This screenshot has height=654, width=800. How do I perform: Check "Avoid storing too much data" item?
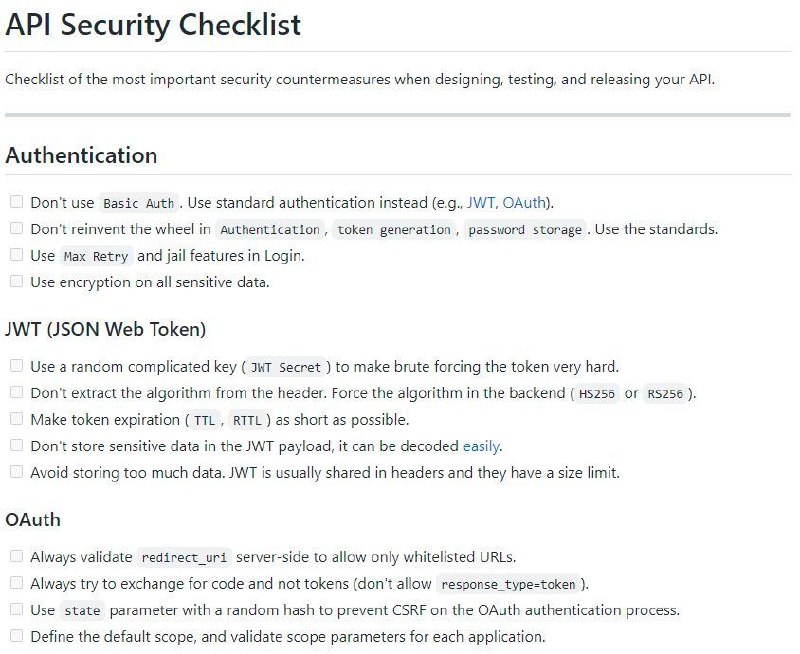[x=16, y=472]
